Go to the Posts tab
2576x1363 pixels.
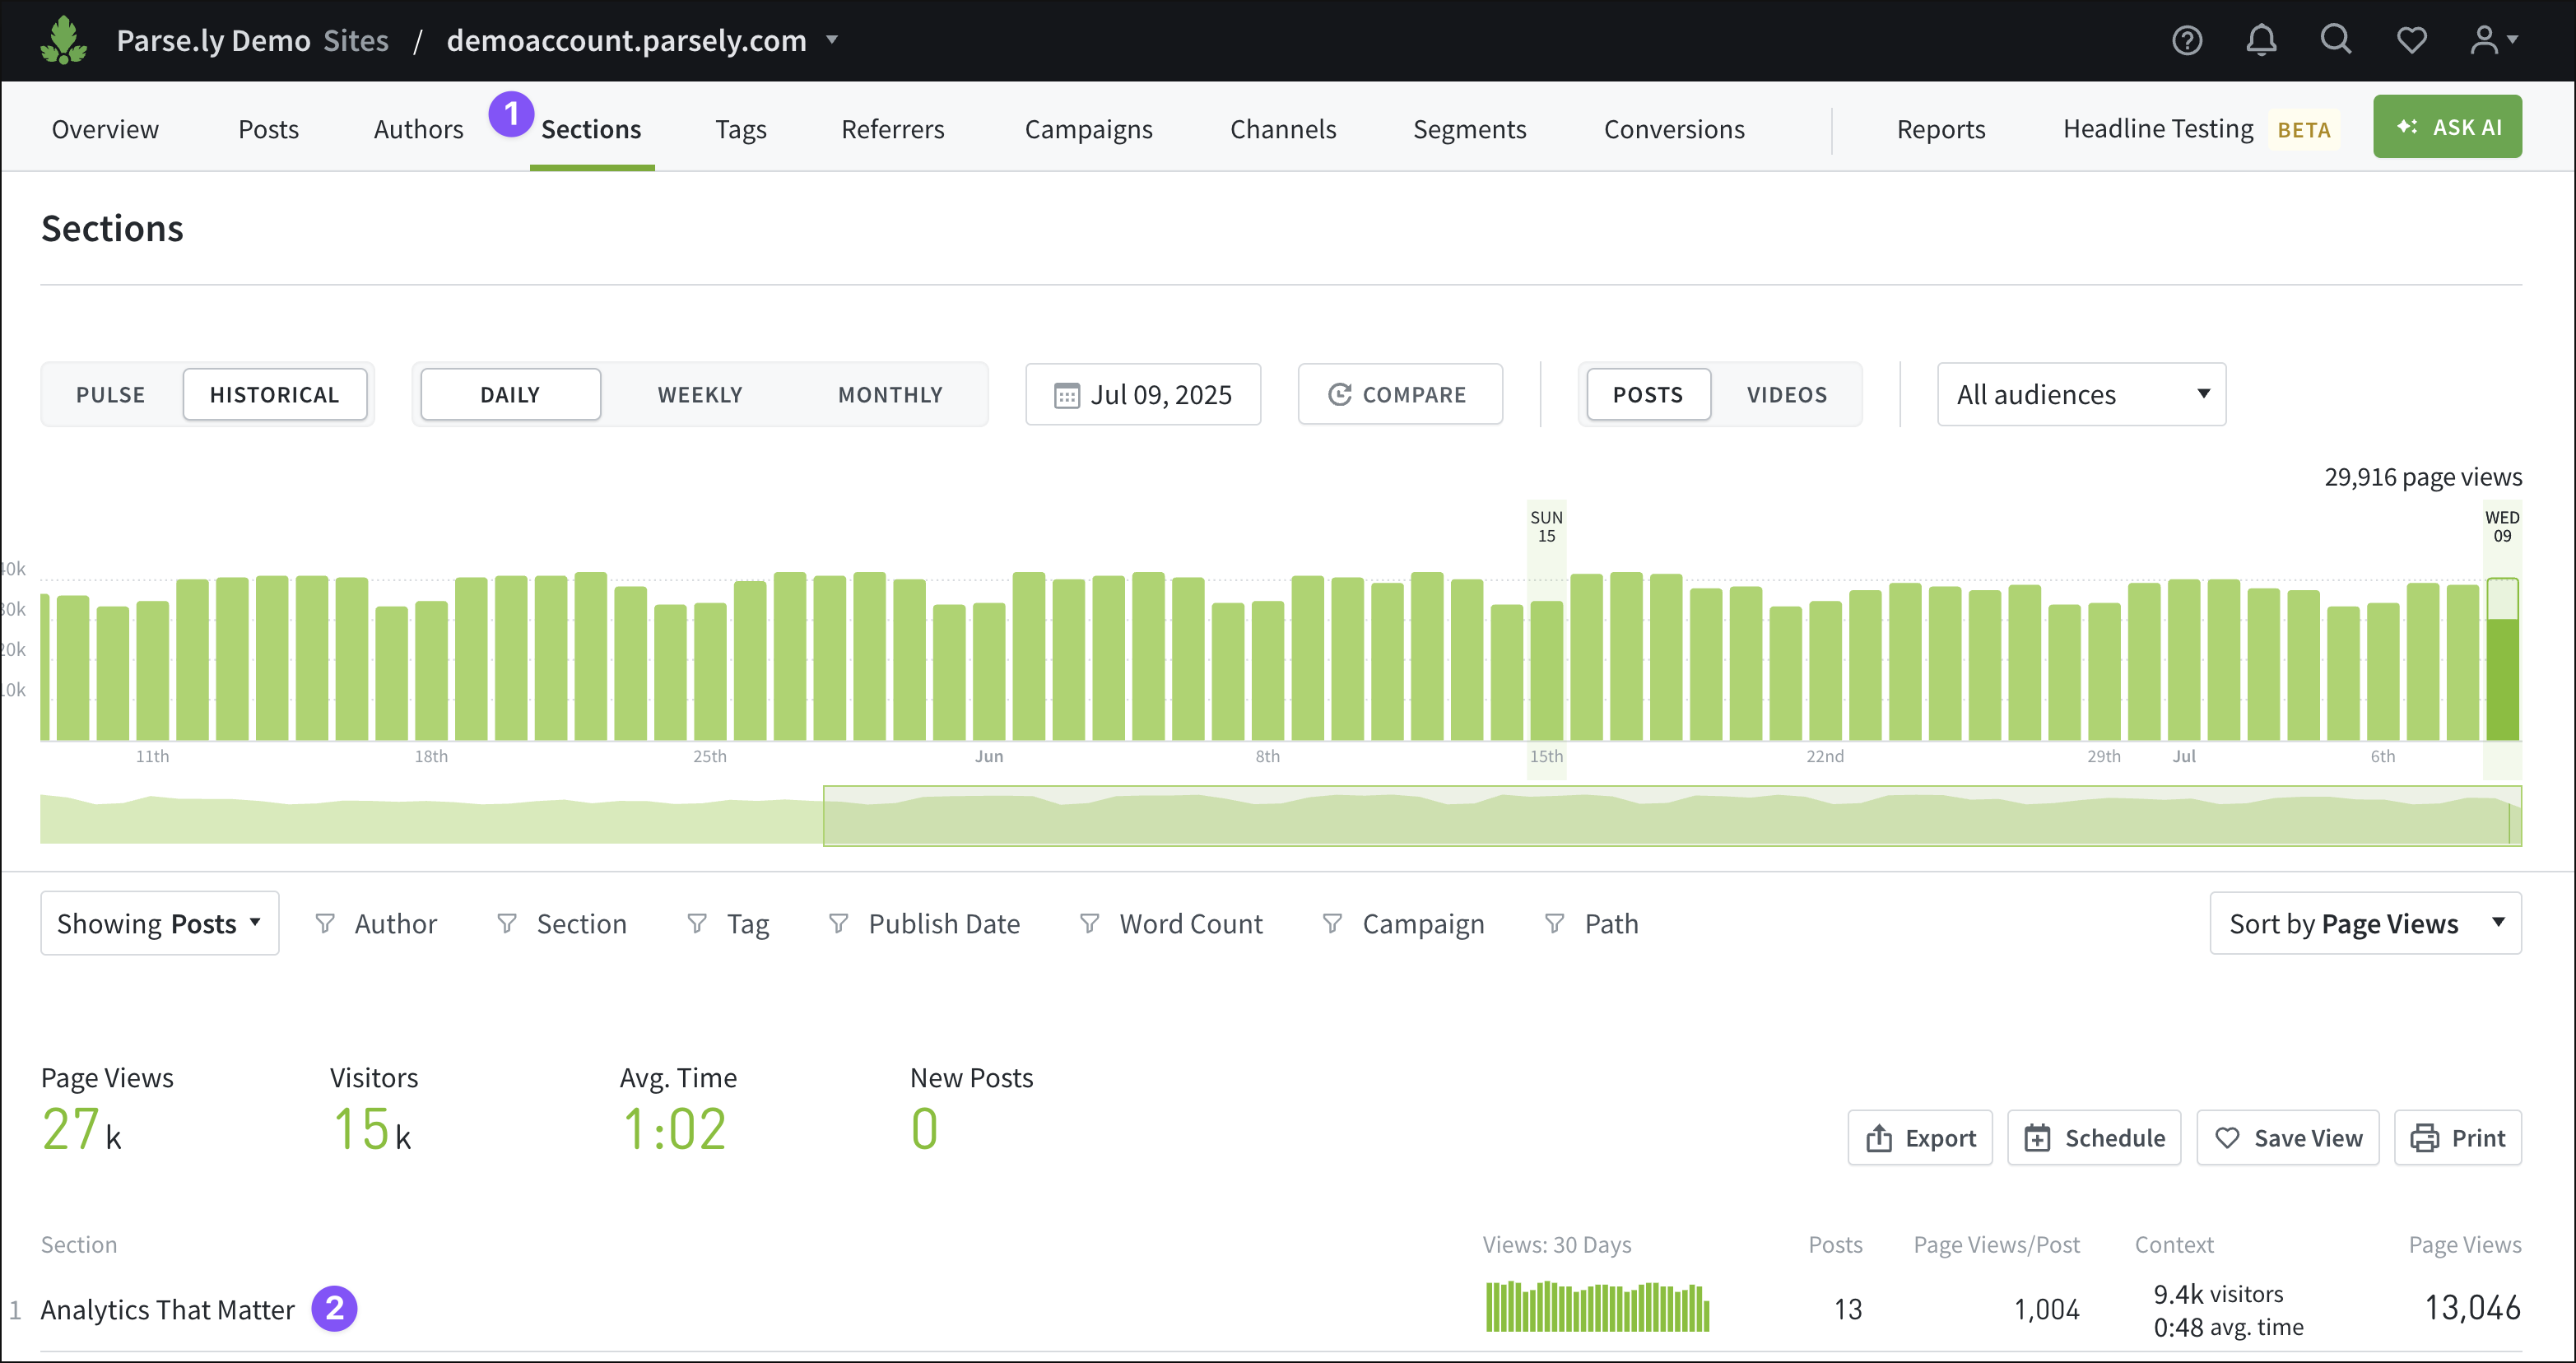pos(268,129)
